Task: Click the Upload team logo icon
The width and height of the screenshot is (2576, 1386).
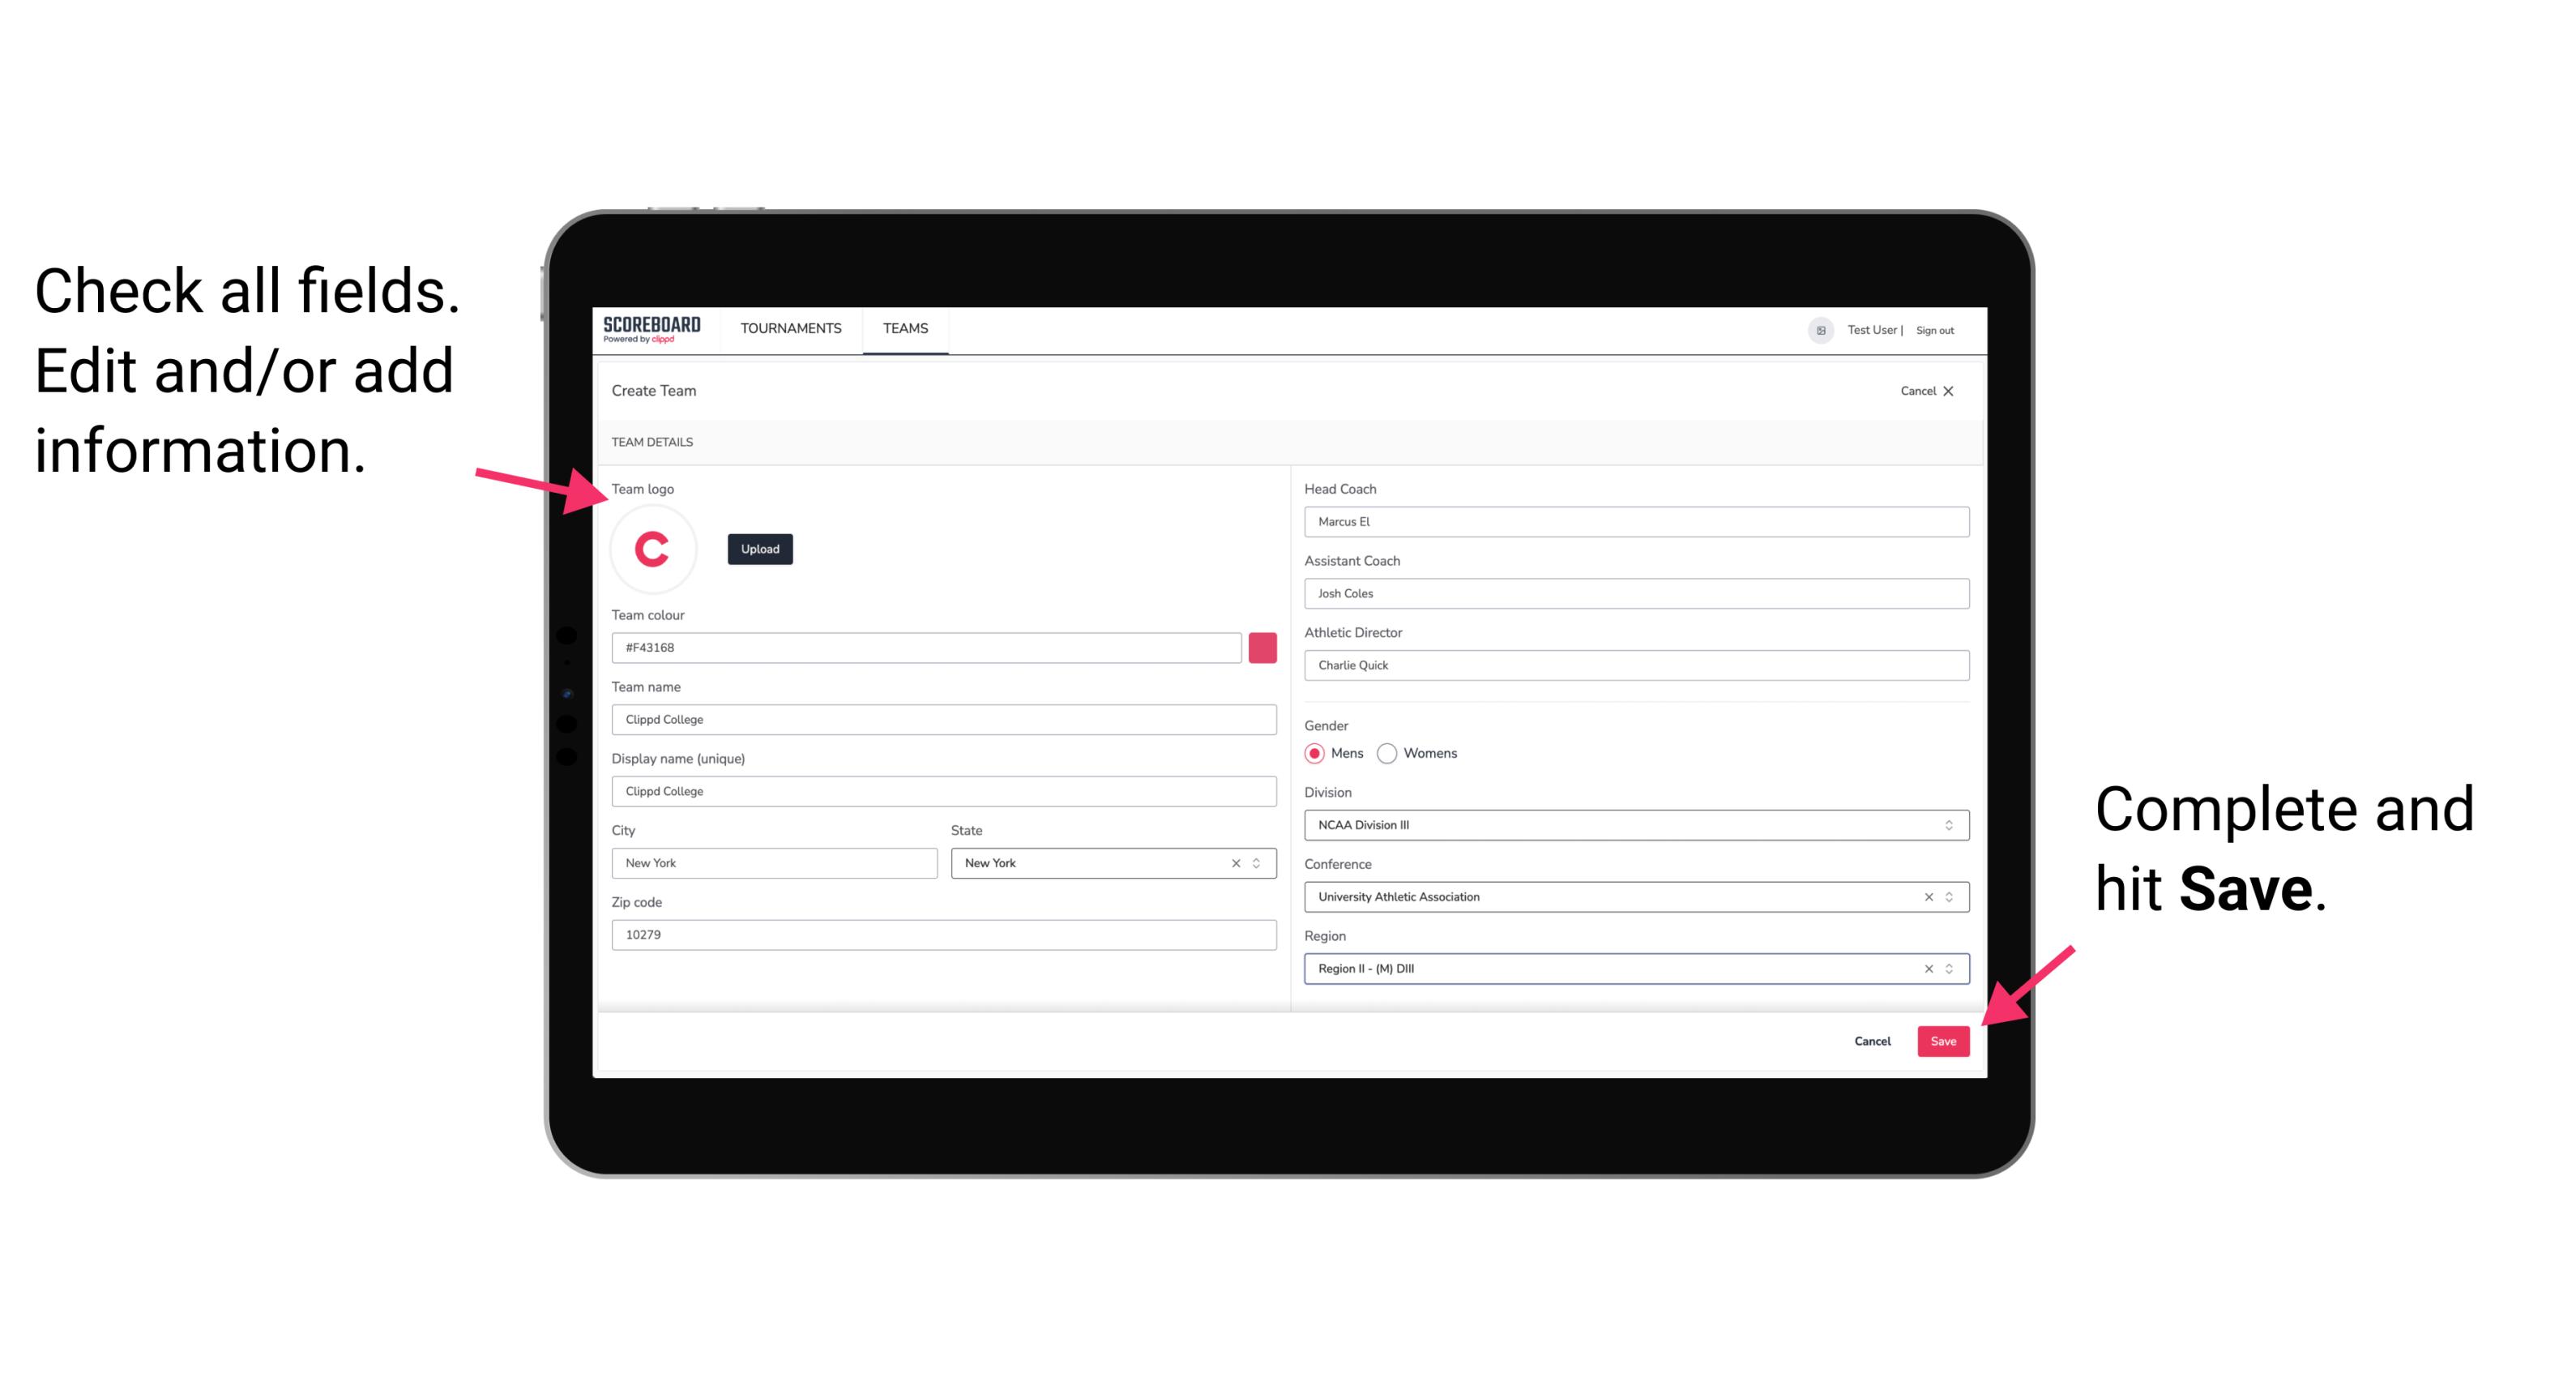Action: (759, 548)
